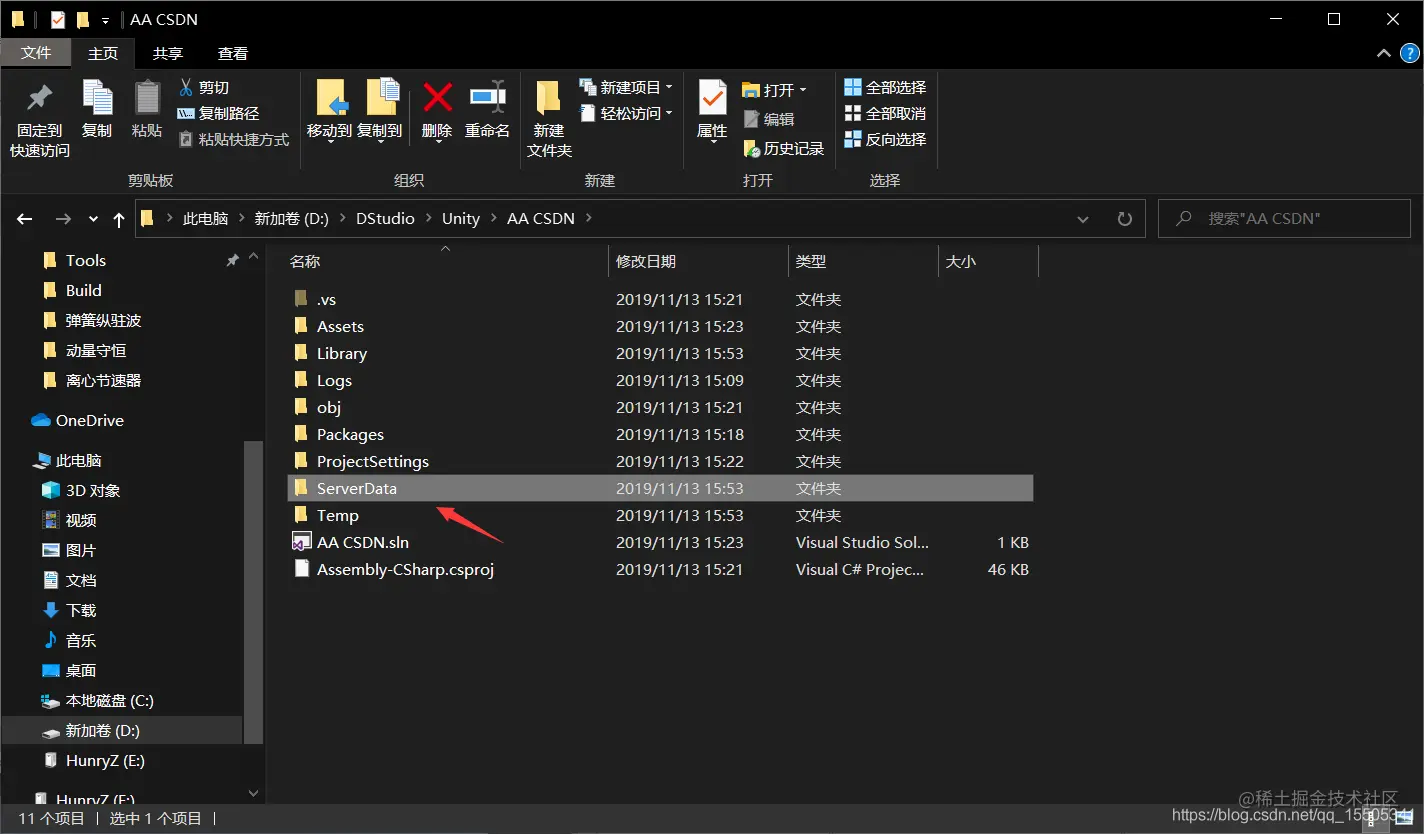
Task: Refresh the current folder view
Action: point(1124,218)
